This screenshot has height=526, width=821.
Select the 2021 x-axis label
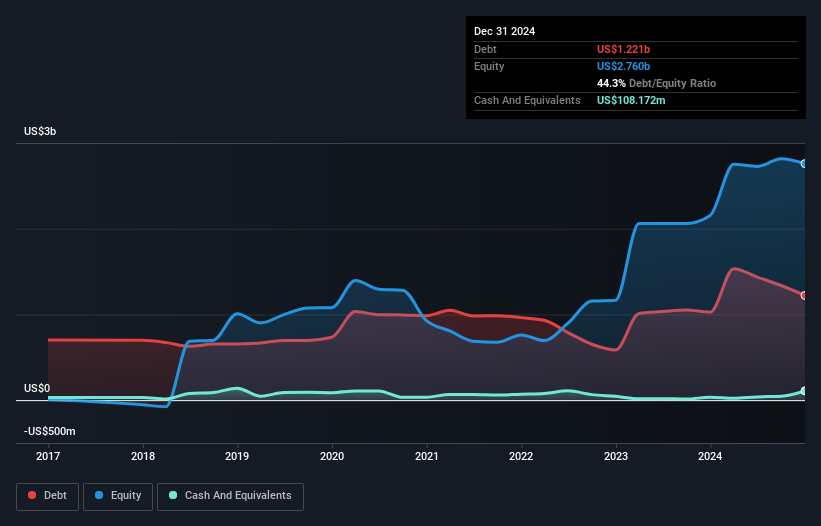pyautogui.click(x=427, y=456)
